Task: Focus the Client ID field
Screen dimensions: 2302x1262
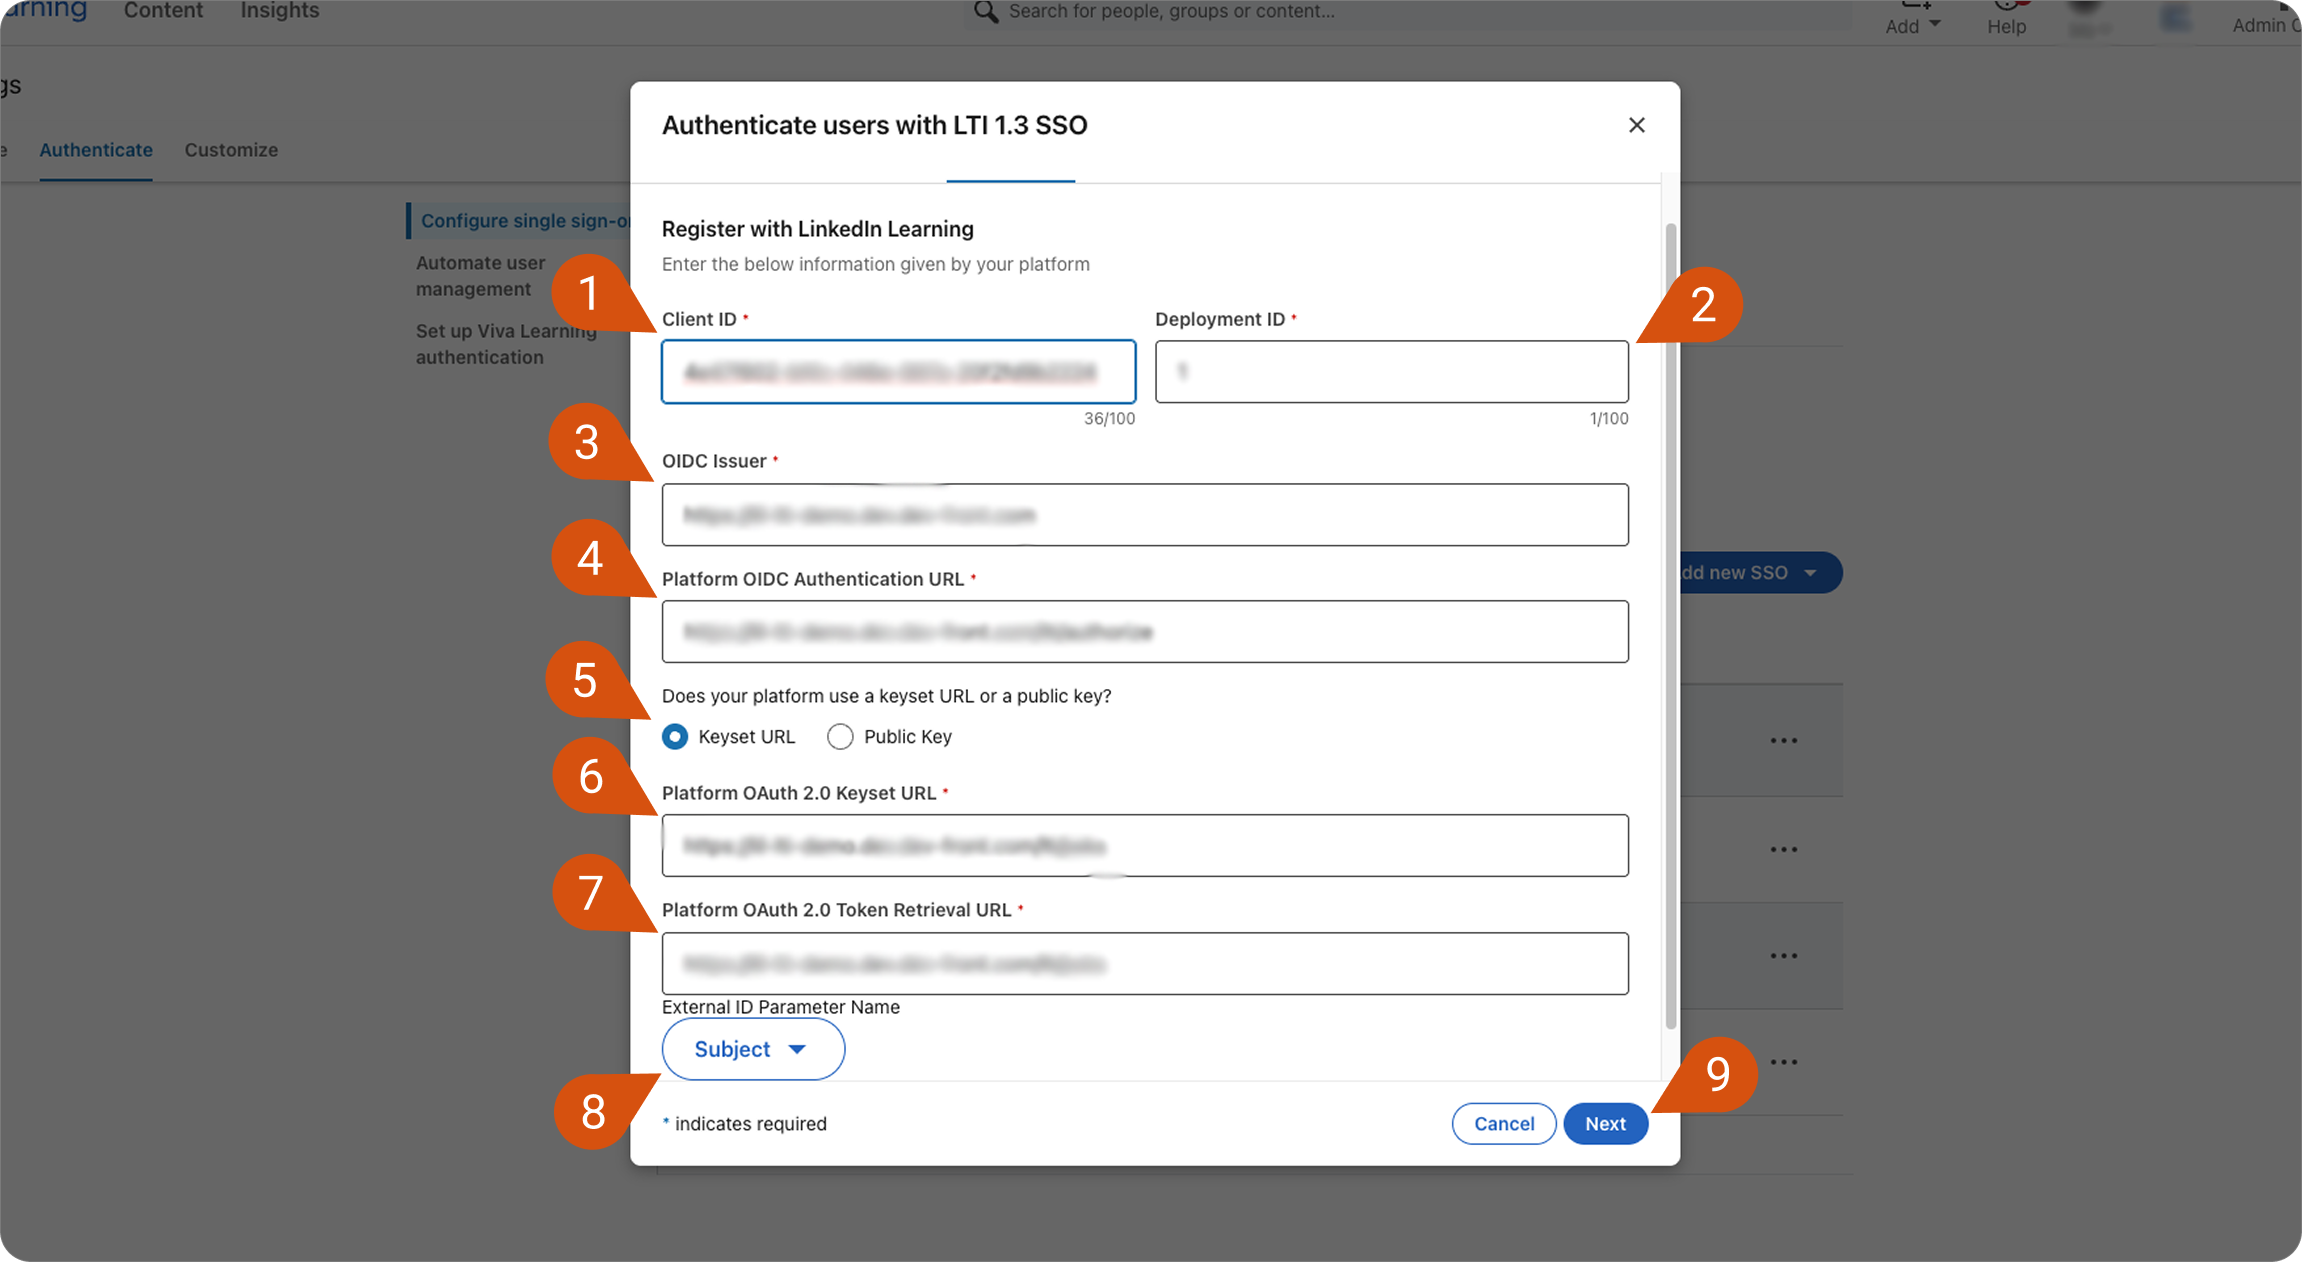Action: pos(898,372)
